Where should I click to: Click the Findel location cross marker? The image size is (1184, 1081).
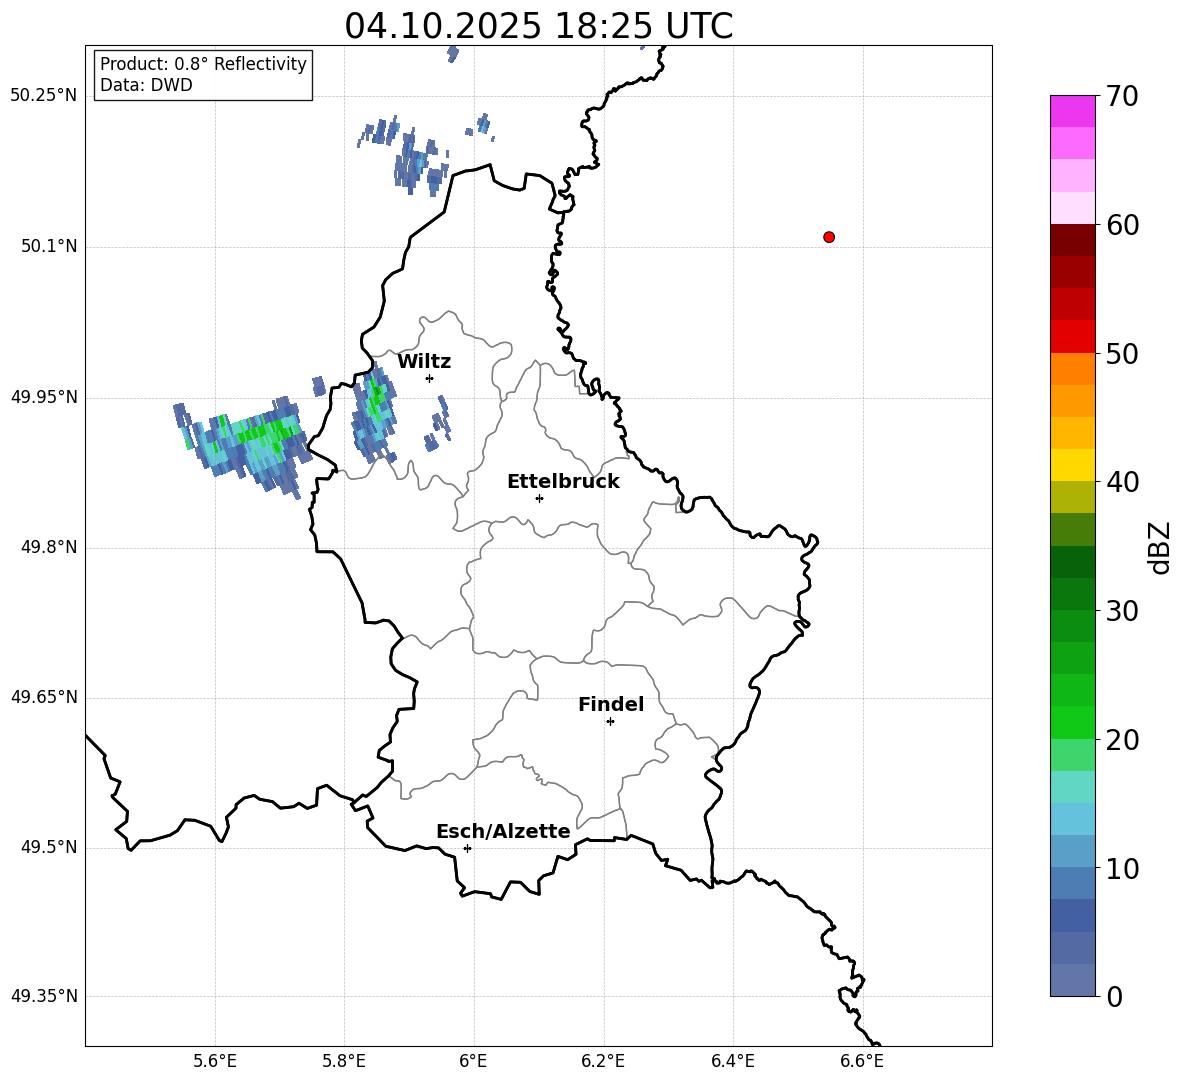(x=610, y=722)
